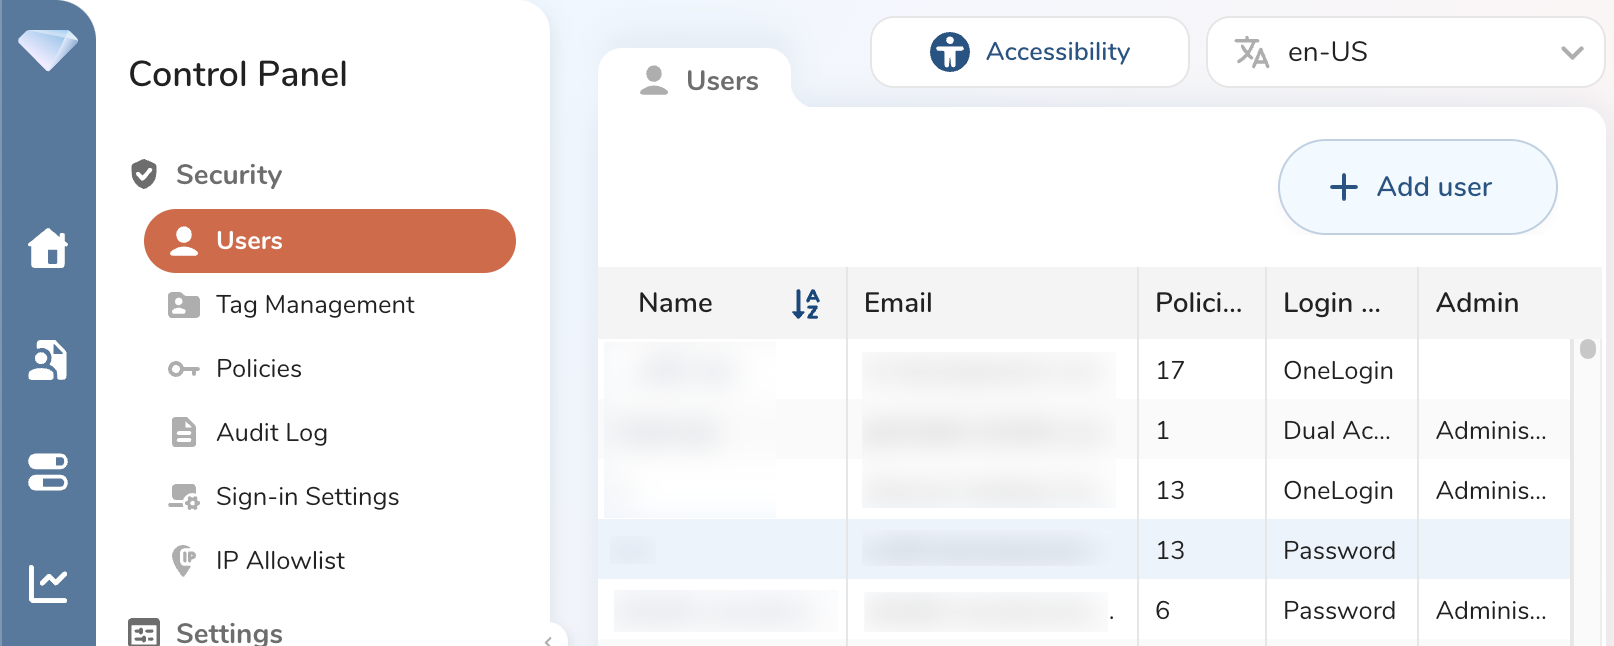Screen dimensions: 1614x646
Task: Click the users table vertical scrollbar
Action: (1587, 350)
